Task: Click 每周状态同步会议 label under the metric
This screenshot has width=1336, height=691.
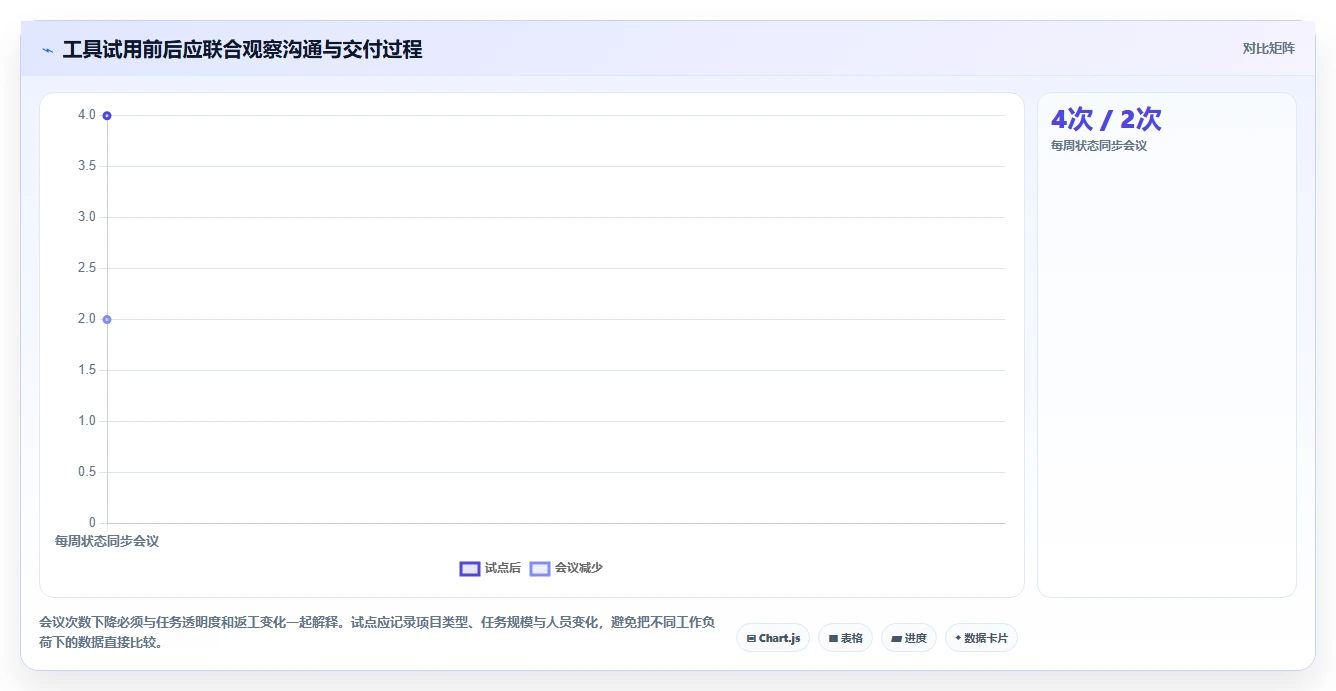Action: (1098, 146)
